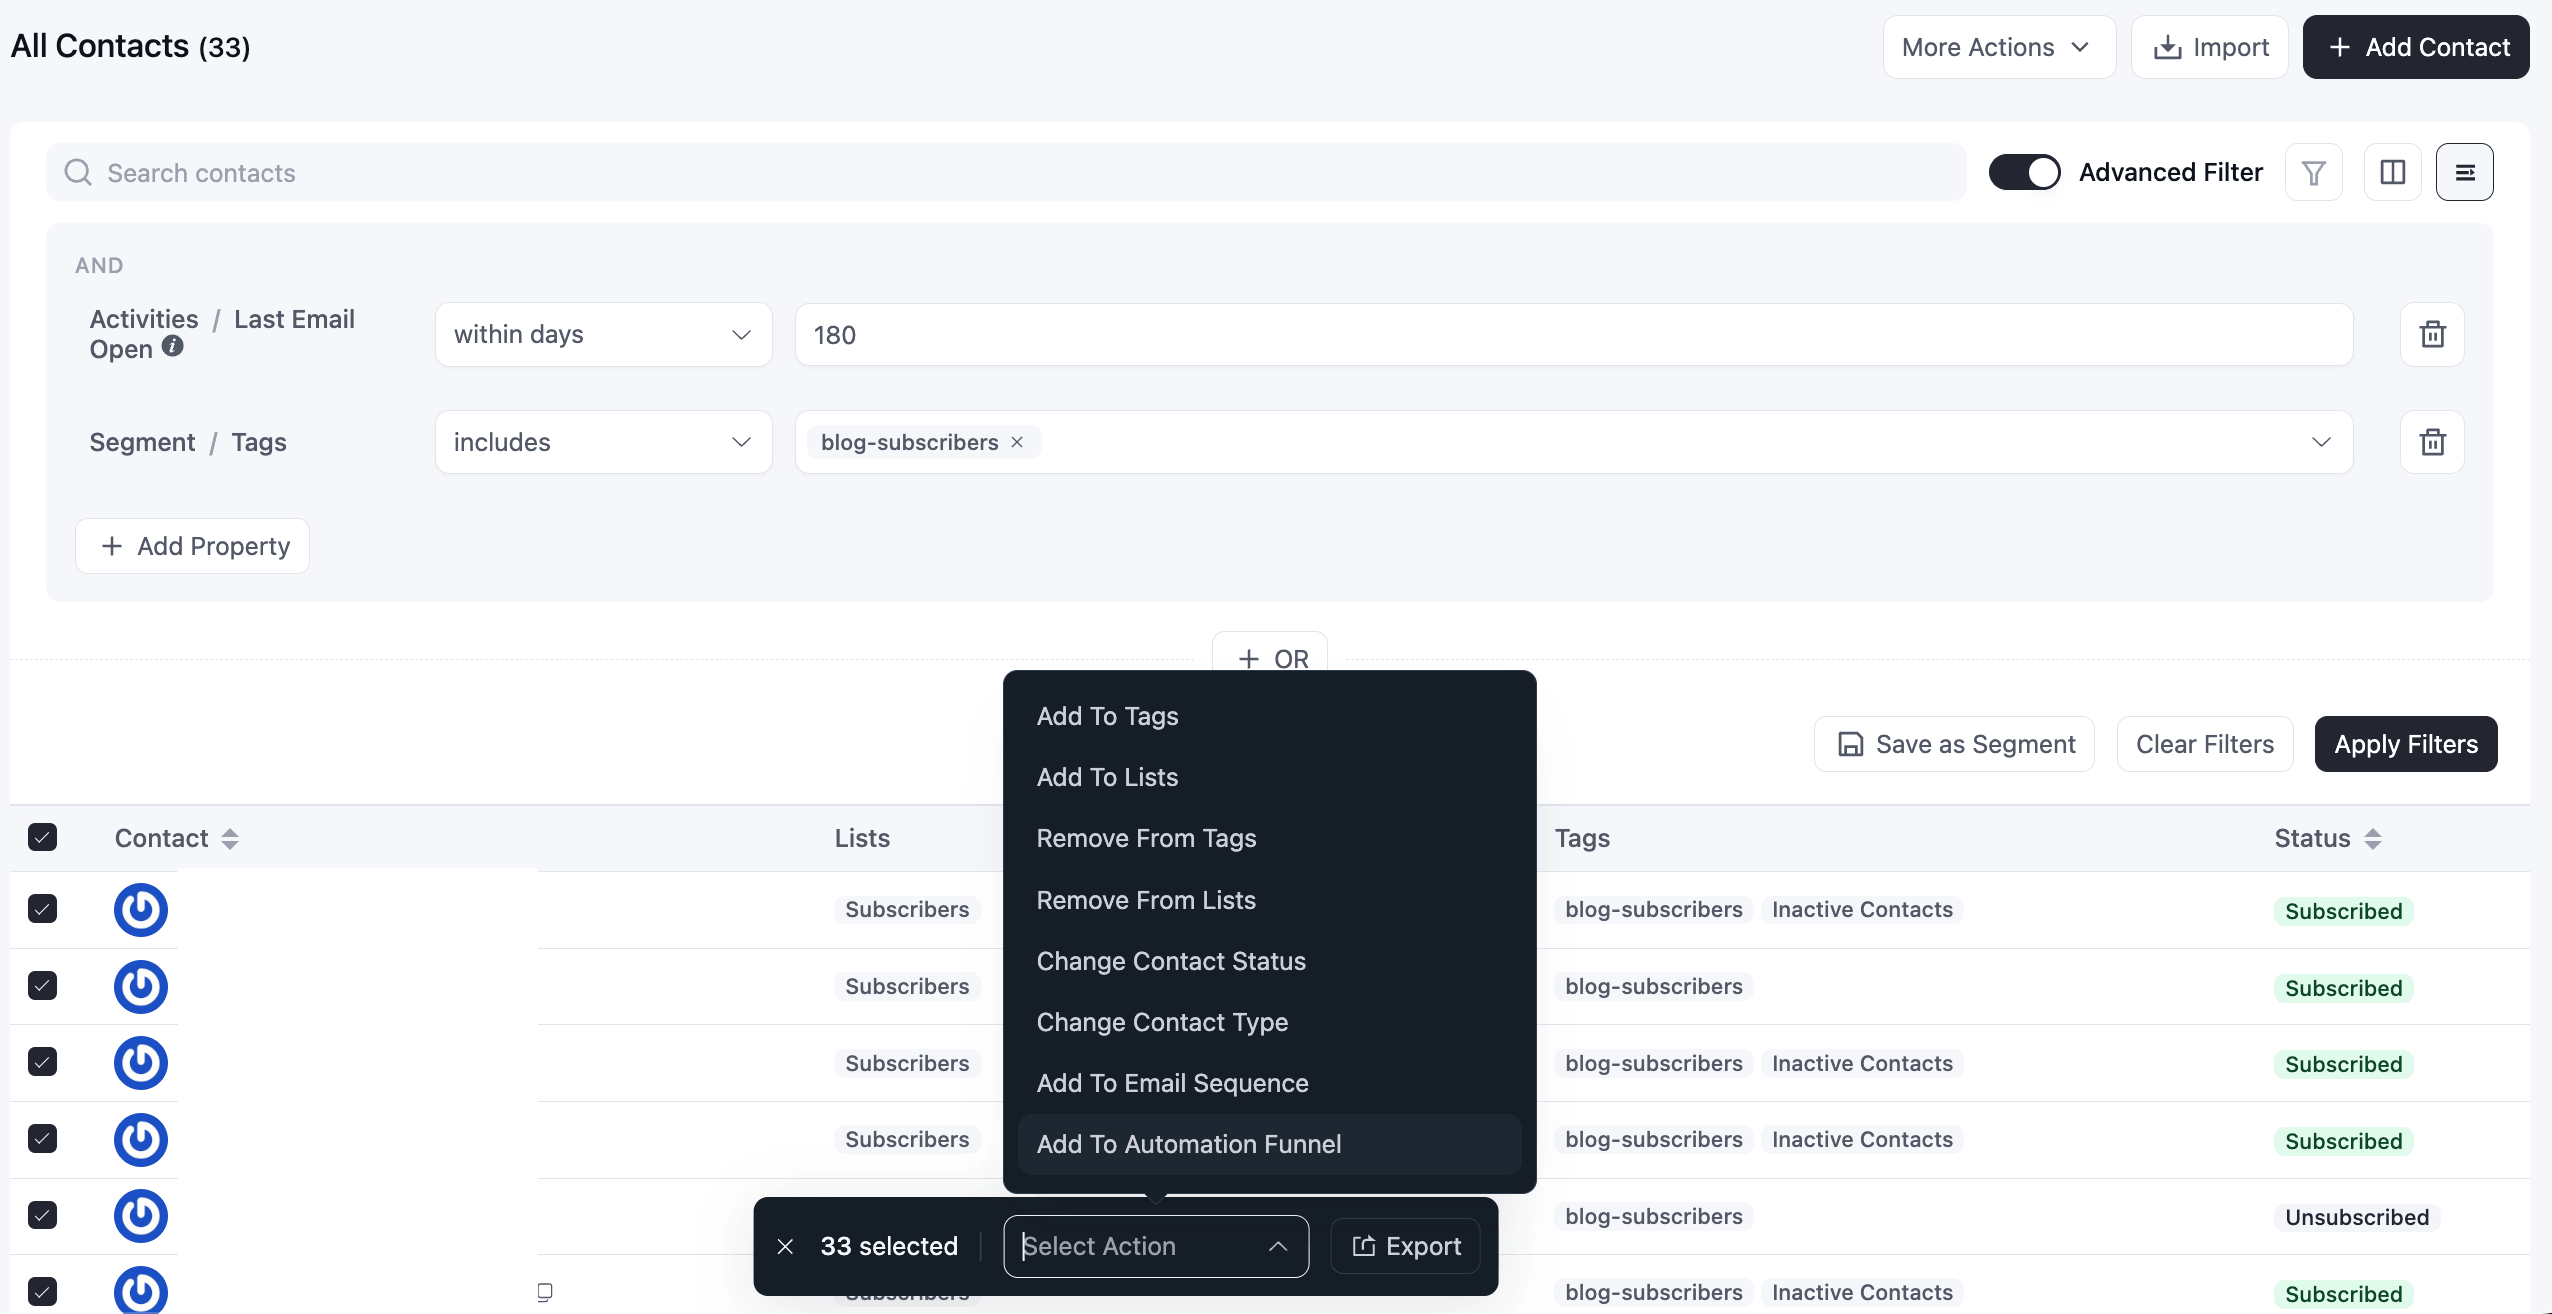Image resolution: width=2552 pixels, height=1314 pixels.
Task: Expand the tags value dropdown chevron
Action: pyautogui.click(x=2321, y=442)
